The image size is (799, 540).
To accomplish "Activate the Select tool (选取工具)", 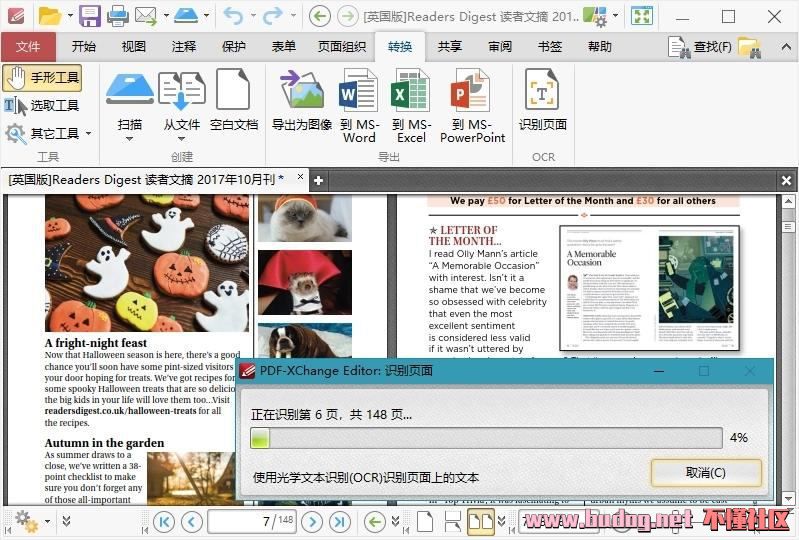I will [42, 105].
